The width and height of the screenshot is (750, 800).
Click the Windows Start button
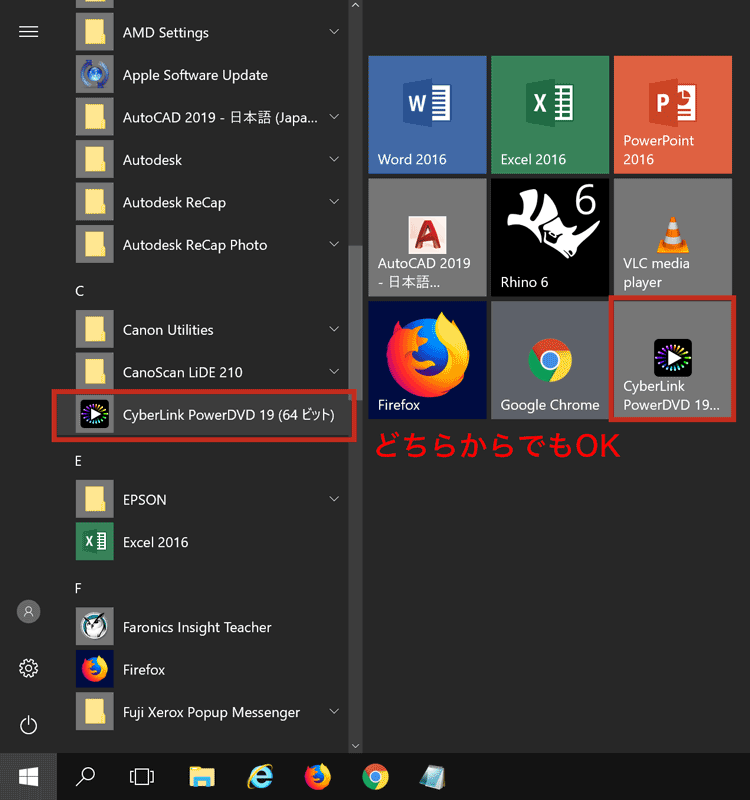pos(28,777)
